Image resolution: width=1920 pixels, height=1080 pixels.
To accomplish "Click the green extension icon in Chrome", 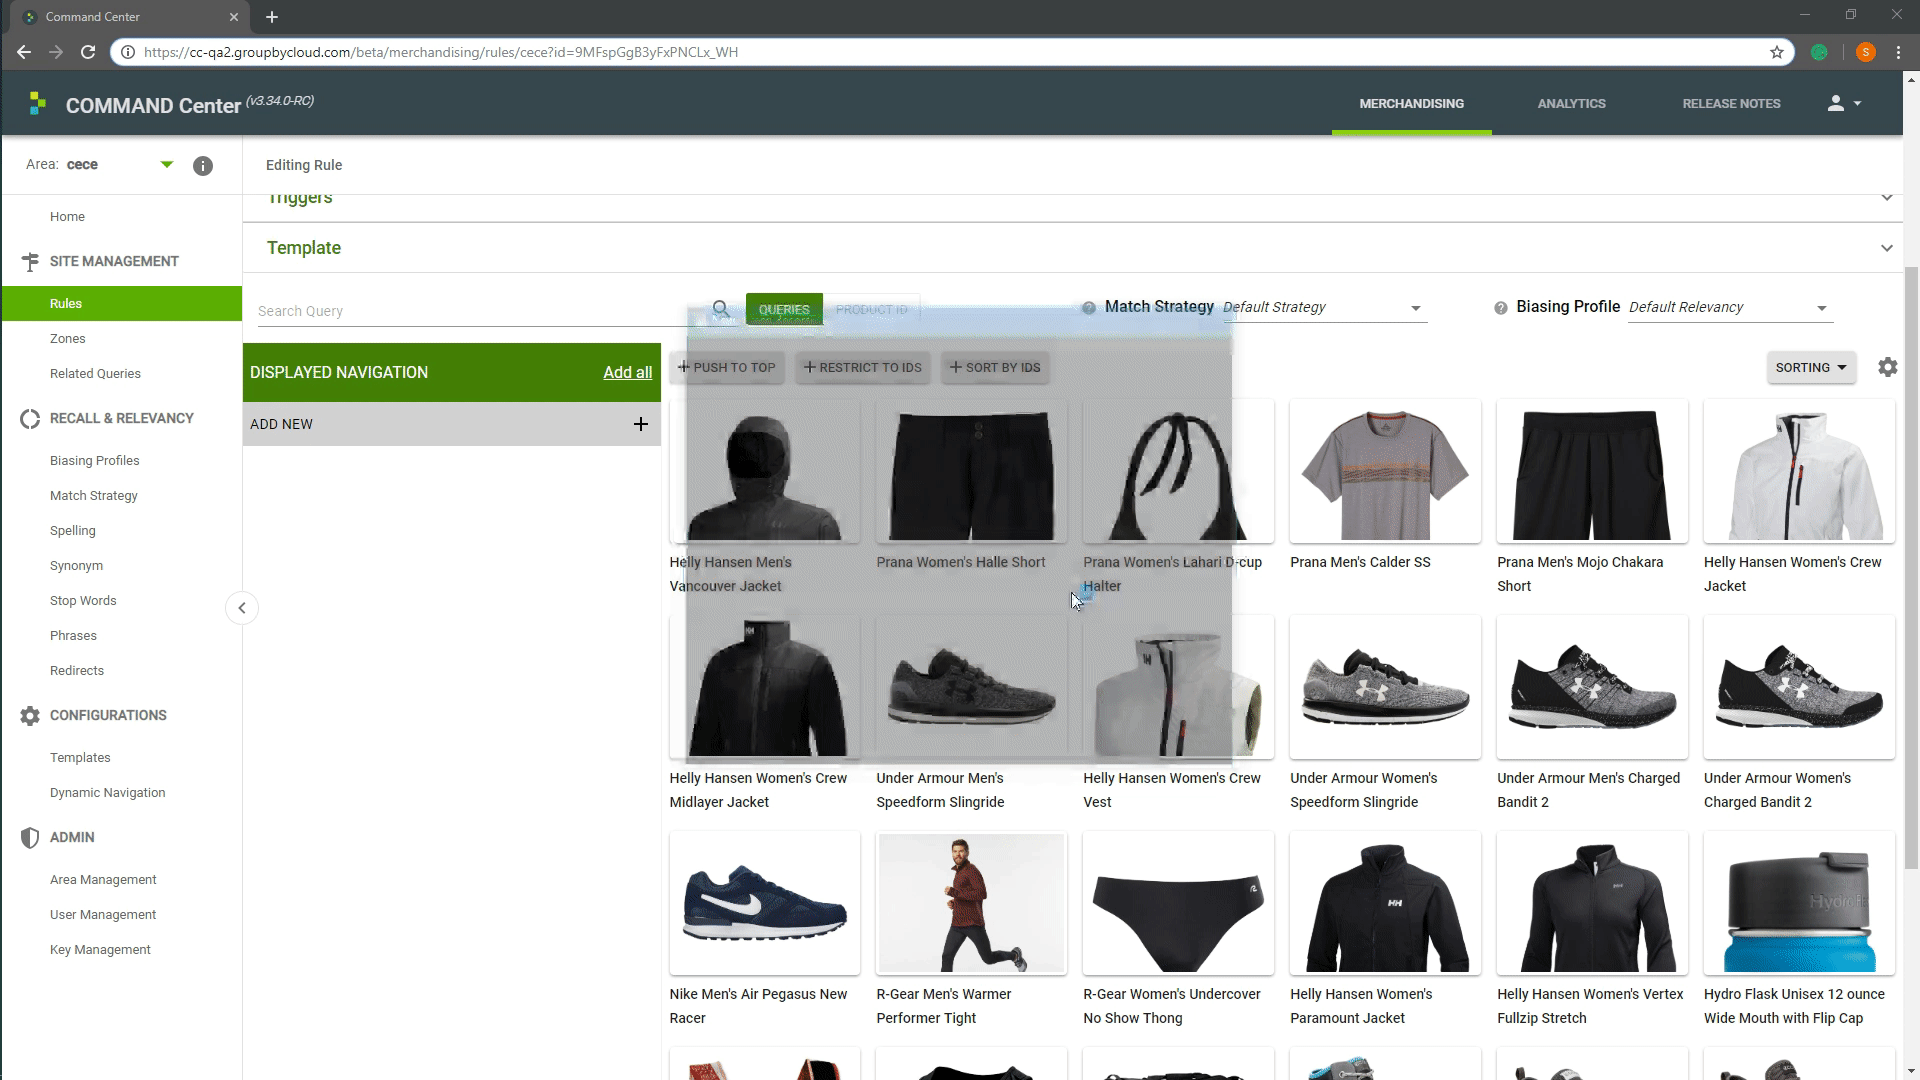I will tap(1820, 52).
